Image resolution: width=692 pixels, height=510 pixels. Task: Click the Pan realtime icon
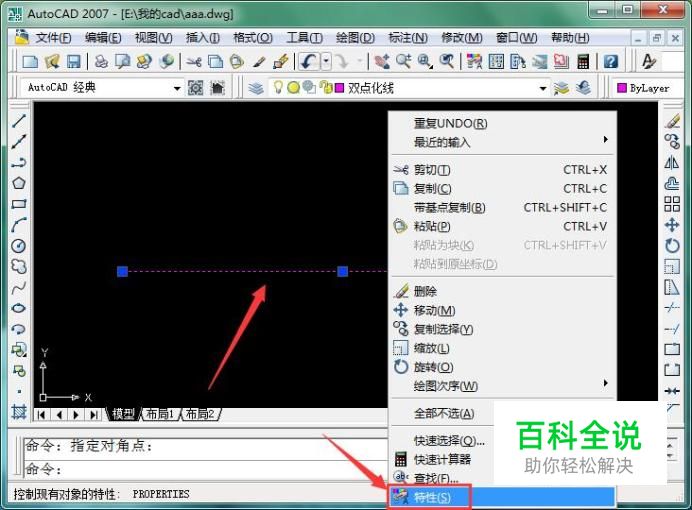pos(382,61)
